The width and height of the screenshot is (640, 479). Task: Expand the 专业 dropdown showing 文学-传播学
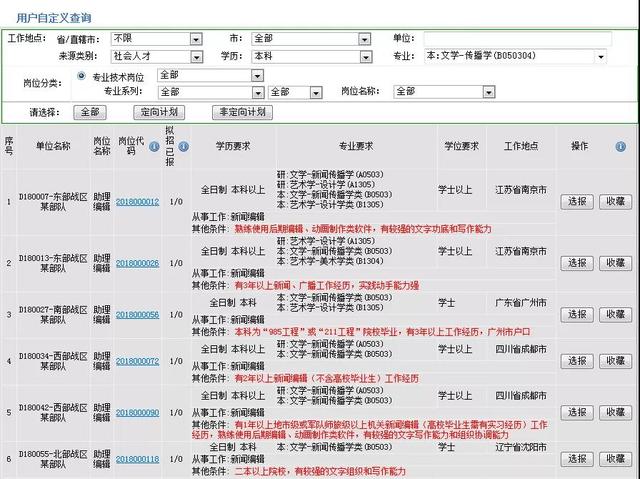(516, 56)
